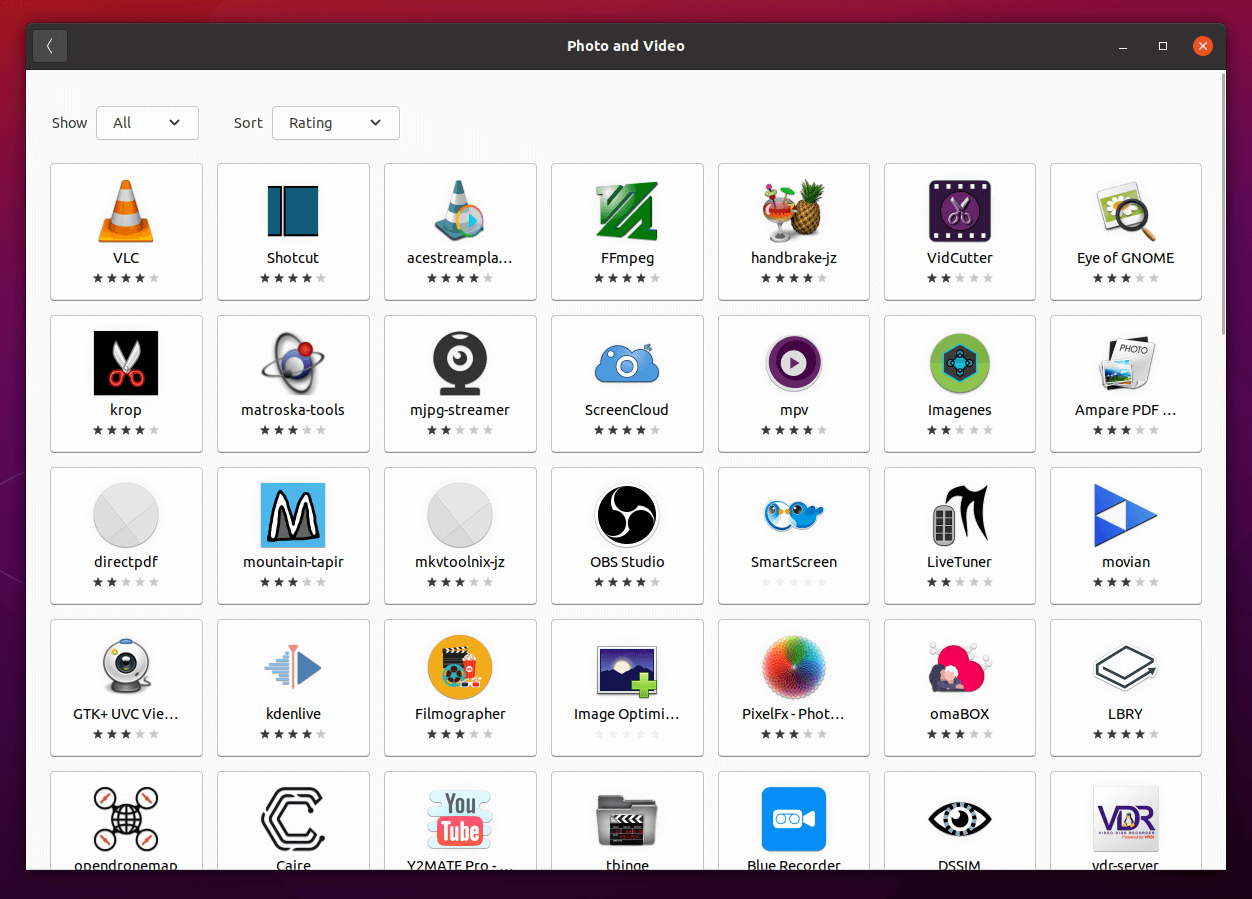Viewport: 1252px width, 899px height.
Task: Open the vdr-server VDR icon
Action: 1126,819
